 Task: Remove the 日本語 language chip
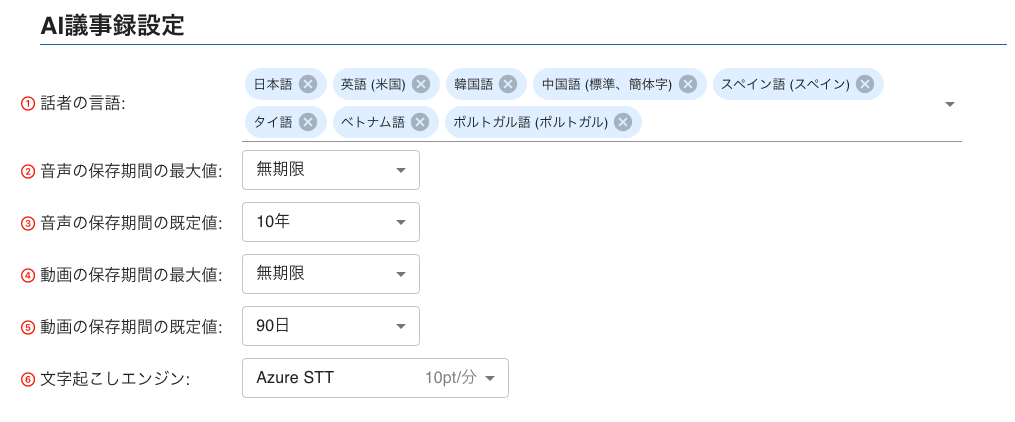coord(308,84)
